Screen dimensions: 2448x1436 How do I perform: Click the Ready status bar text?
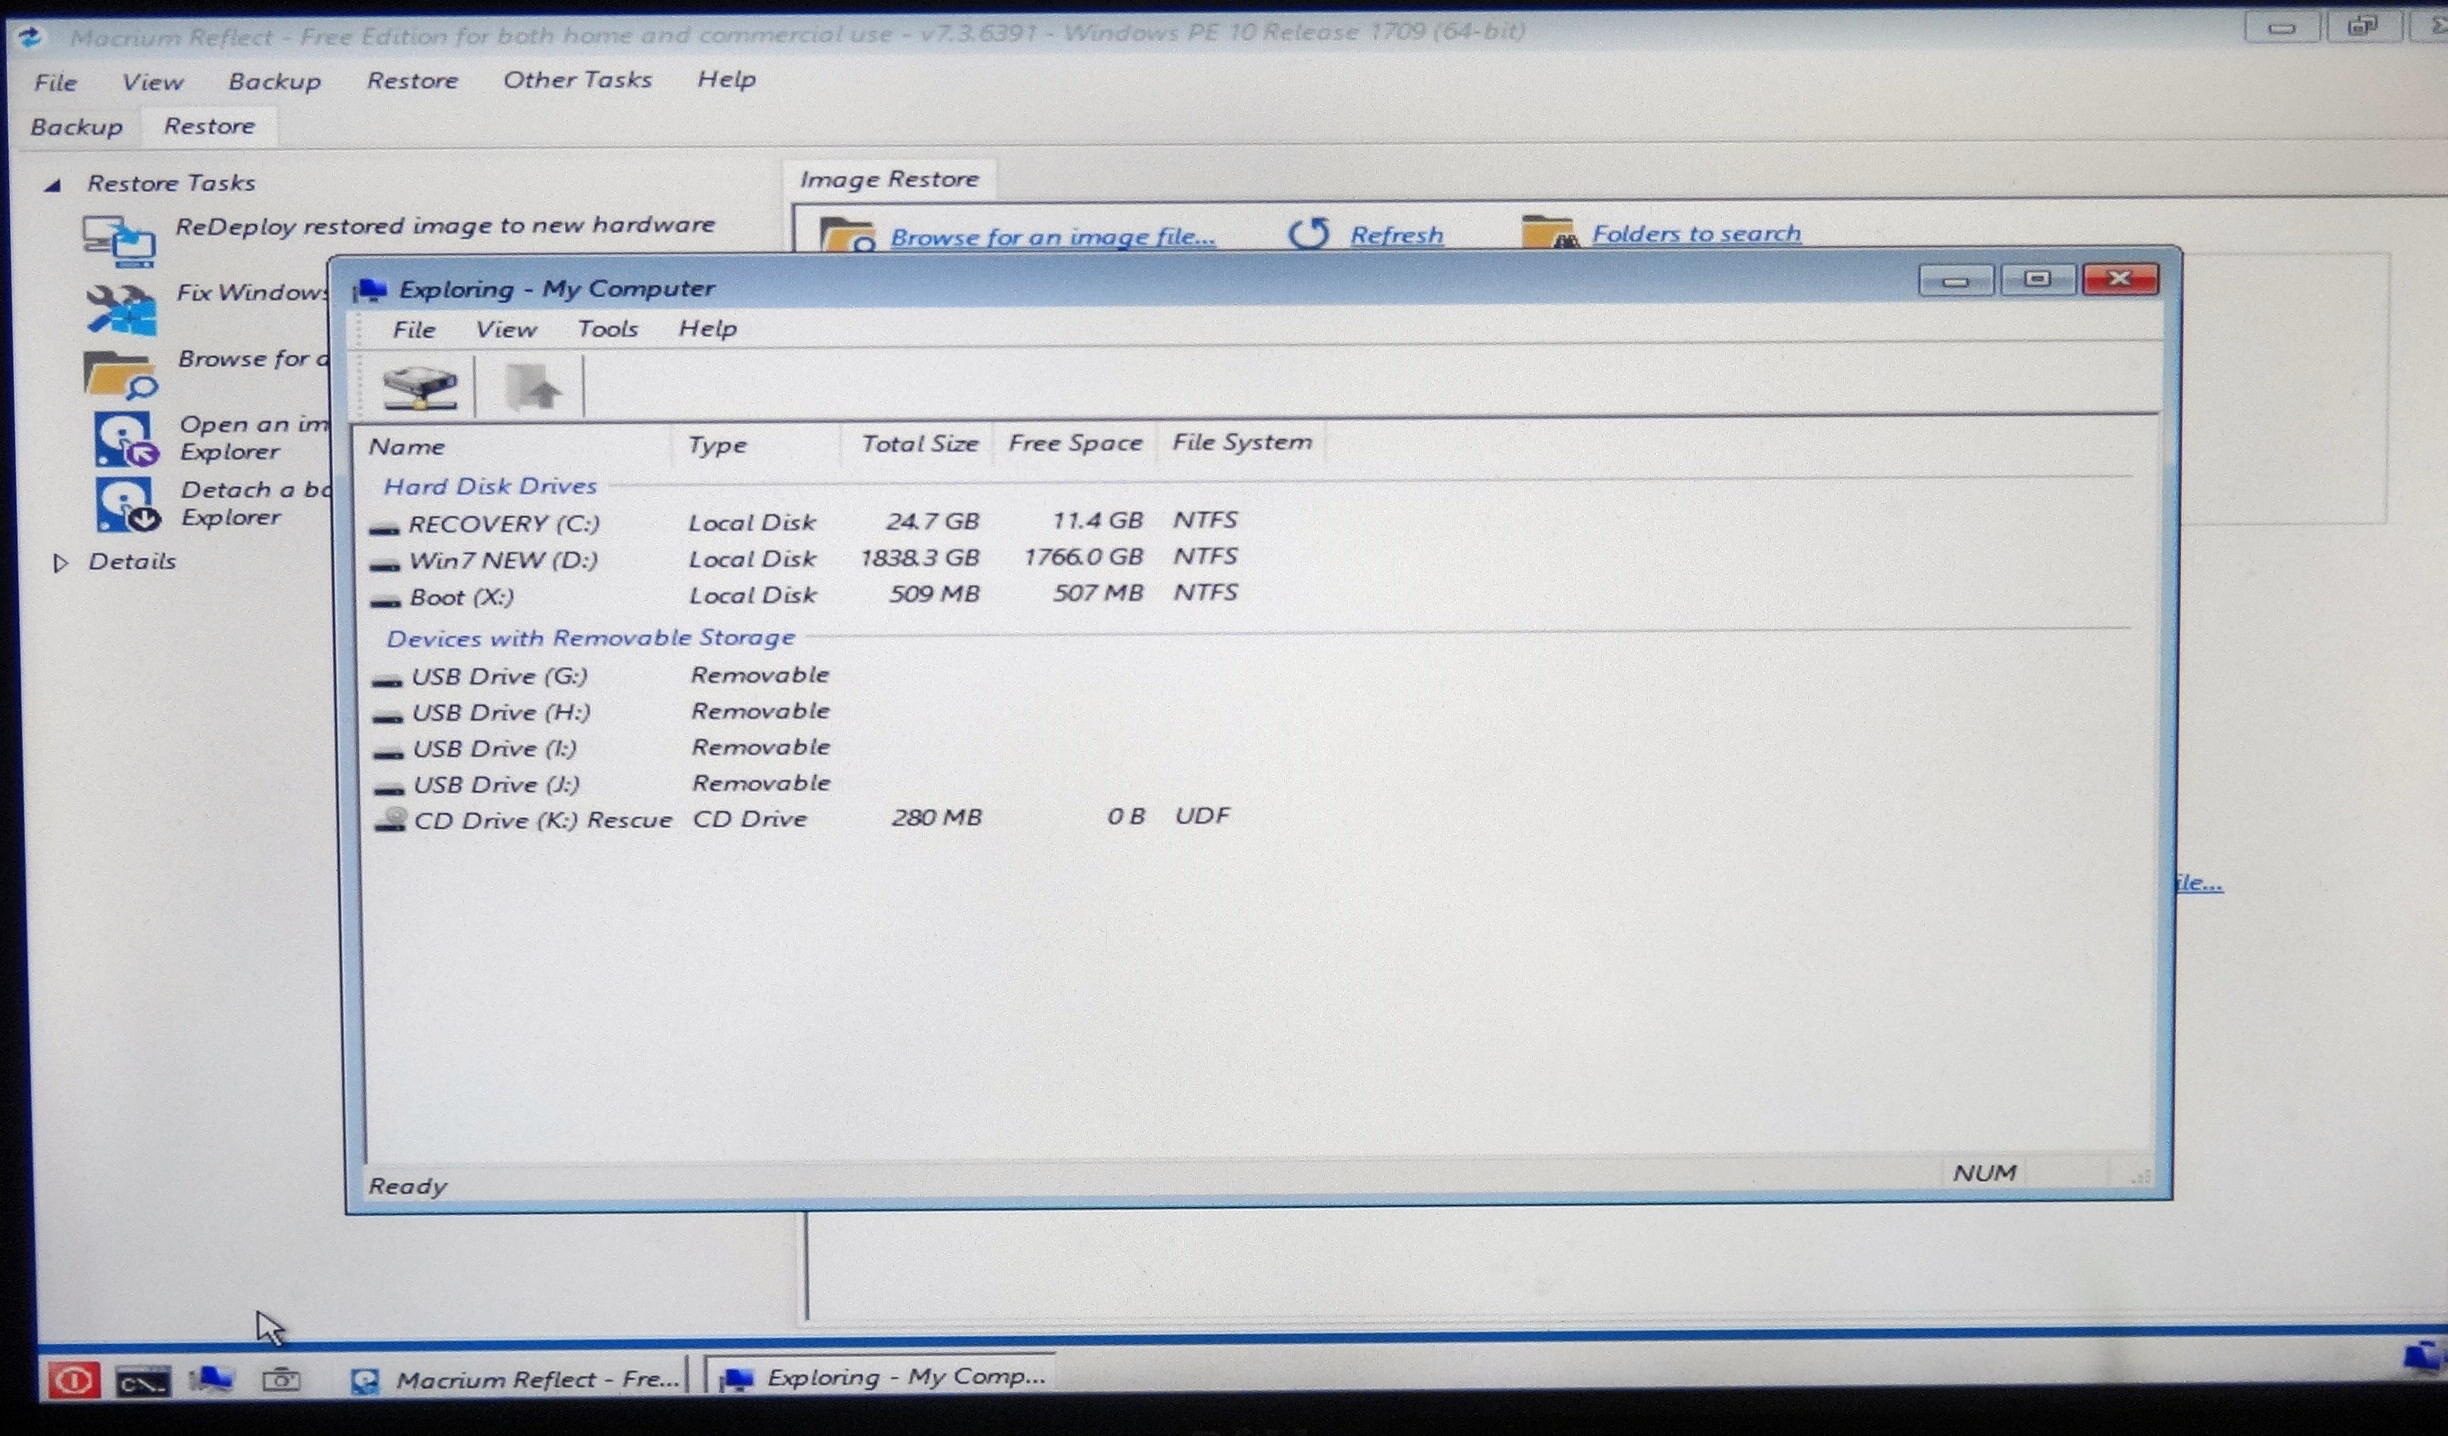[x=407, y=1187]
